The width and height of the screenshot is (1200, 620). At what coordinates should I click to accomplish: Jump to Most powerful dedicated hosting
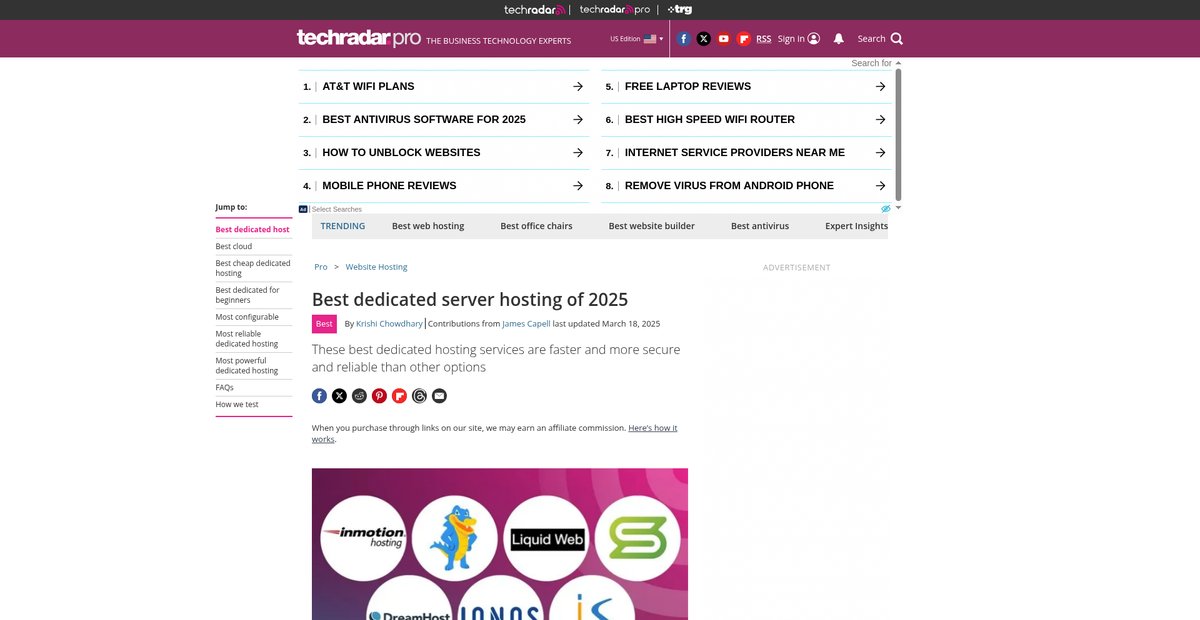tap(247, 366)
